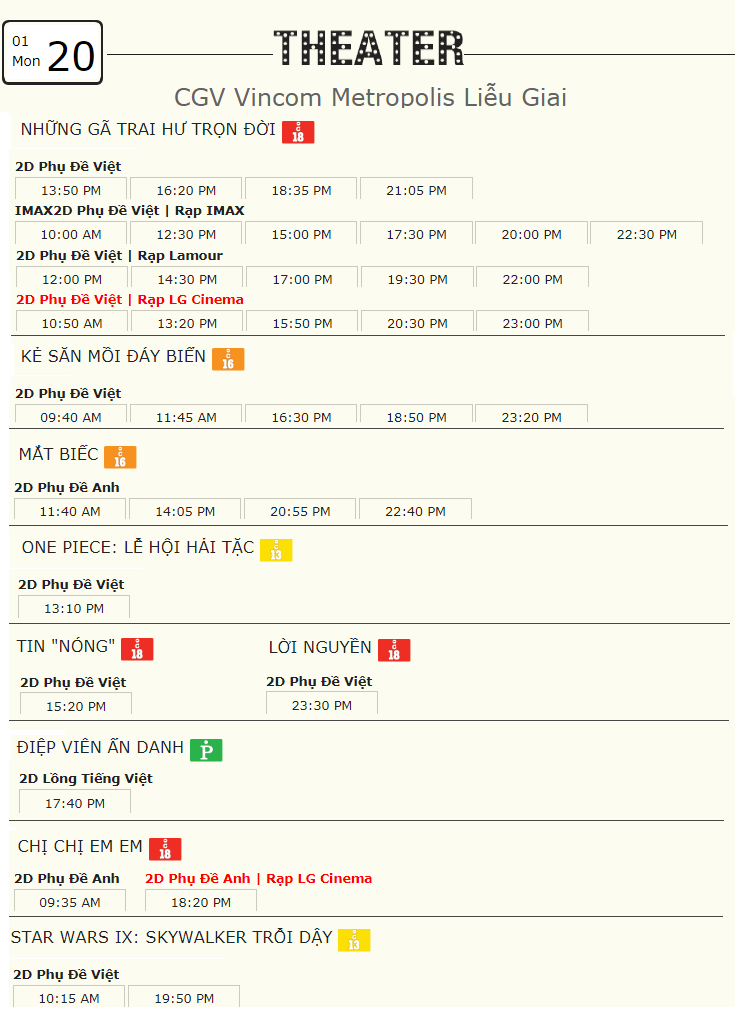
Task: Open the red 2D Phụ Đề Anh Rạp LG Cinema link
Action: pyautogui.click(x=259, y=878)
